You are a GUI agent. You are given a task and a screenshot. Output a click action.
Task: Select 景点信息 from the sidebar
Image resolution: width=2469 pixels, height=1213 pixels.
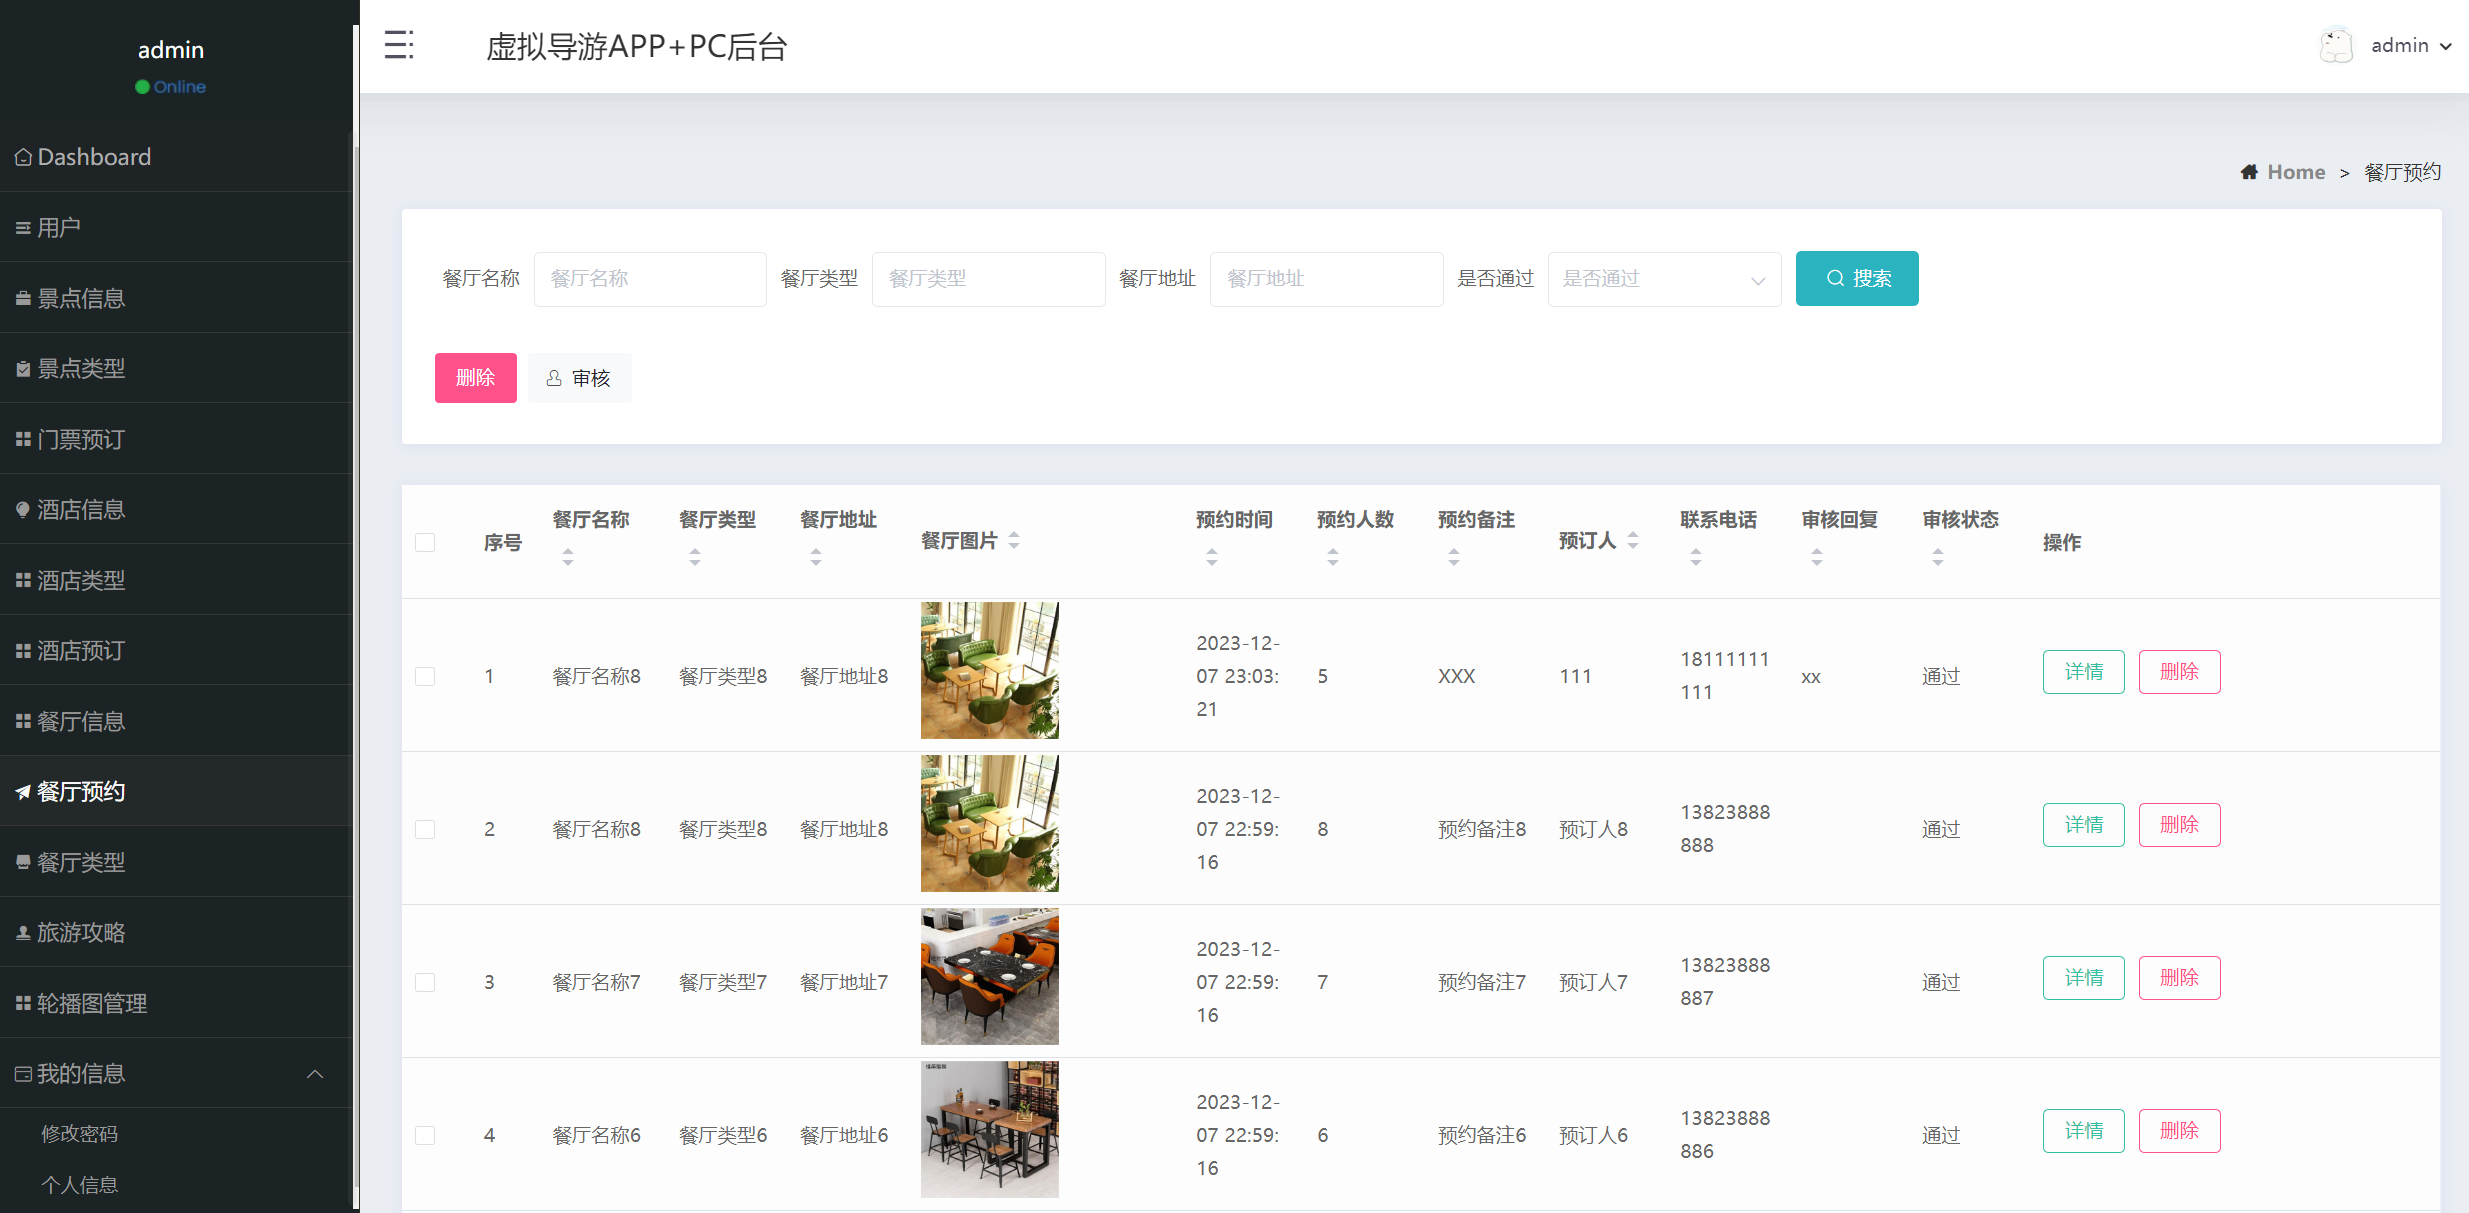pos(80,298)
